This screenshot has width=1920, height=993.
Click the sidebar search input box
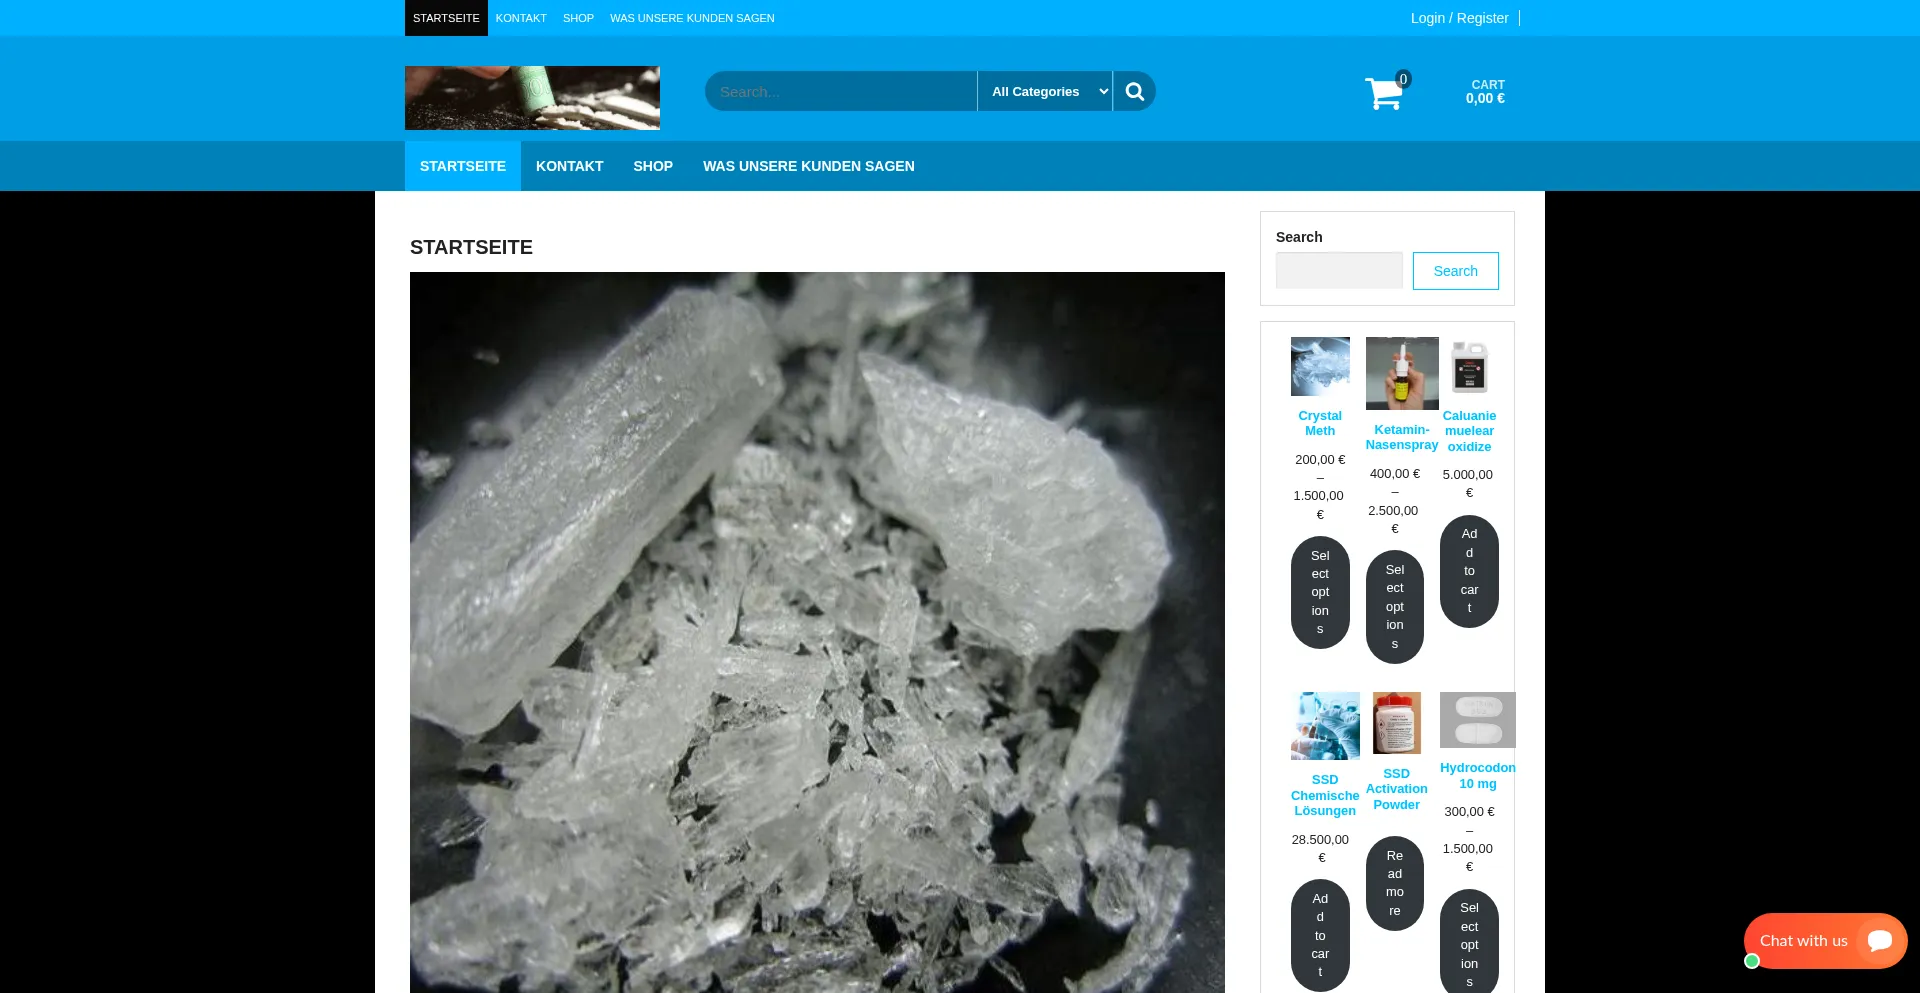(1338, 271)
